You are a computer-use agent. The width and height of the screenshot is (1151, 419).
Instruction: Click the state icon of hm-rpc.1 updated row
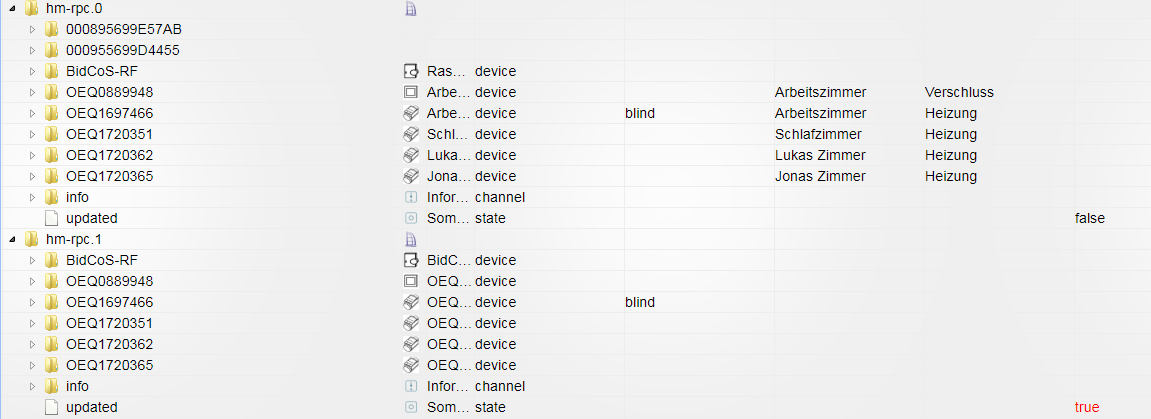coord(410,408)
